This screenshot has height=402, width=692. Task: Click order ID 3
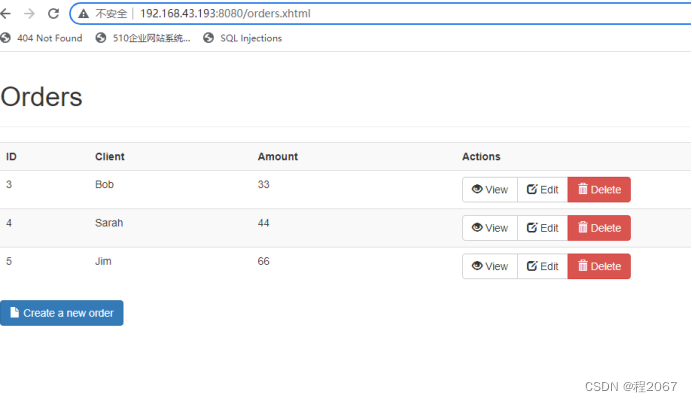pyautogui.click(x=9, y=184)
